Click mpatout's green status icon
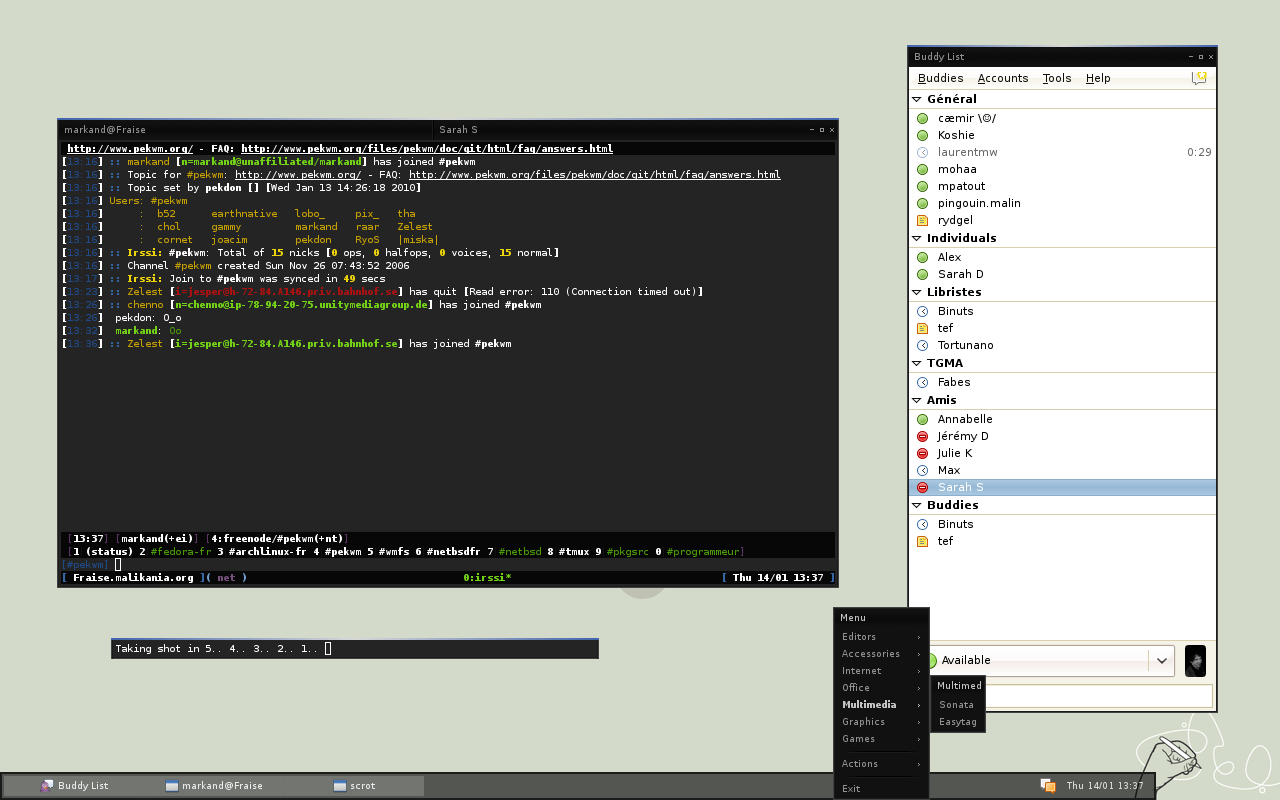The width and height of the screenshot is (1280, 800). click(x=922, y=186)
